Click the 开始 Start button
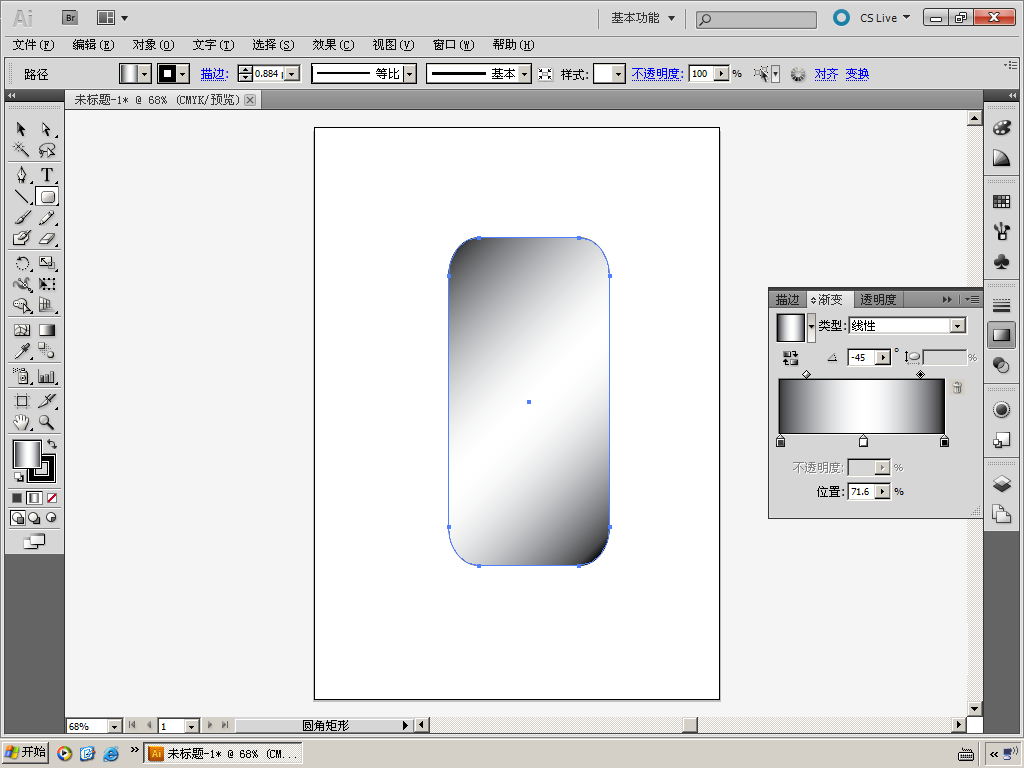This screenshot has width=1024, height=768. (26, 753)
